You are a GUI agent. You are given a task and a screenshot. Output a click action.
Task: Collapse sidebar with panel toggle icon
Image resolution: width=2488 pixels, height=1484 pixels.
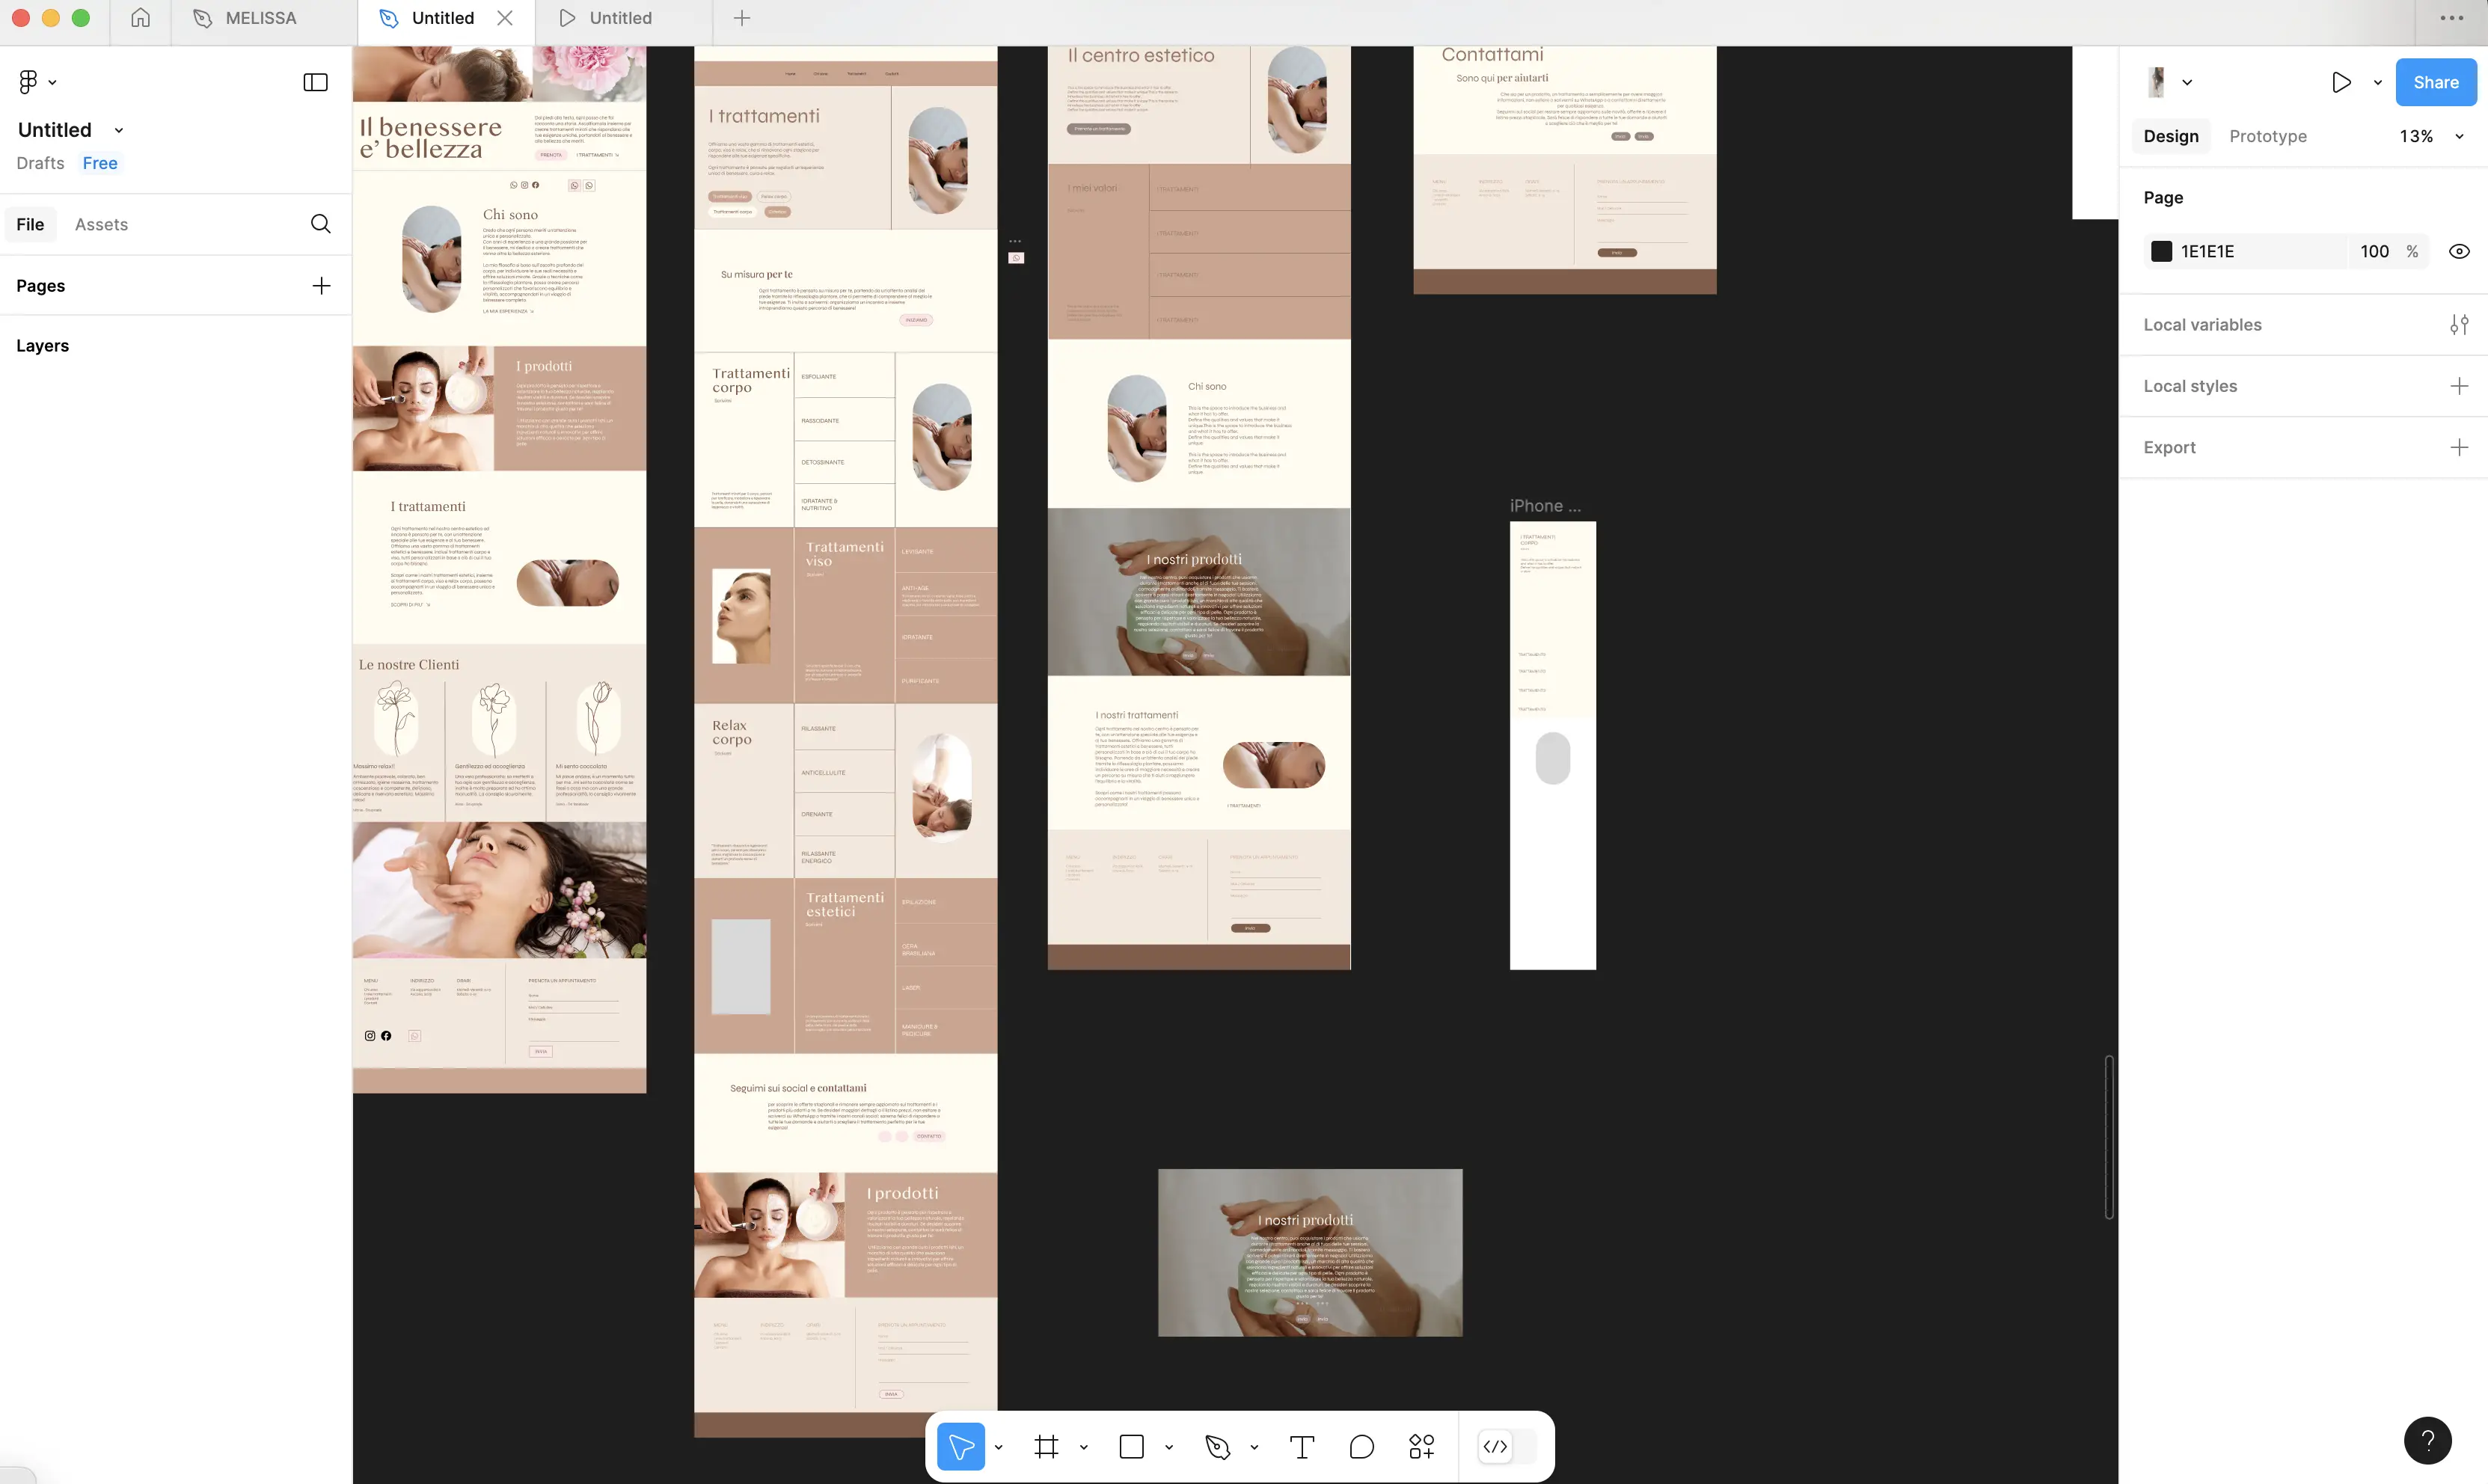tap(315, 82)
